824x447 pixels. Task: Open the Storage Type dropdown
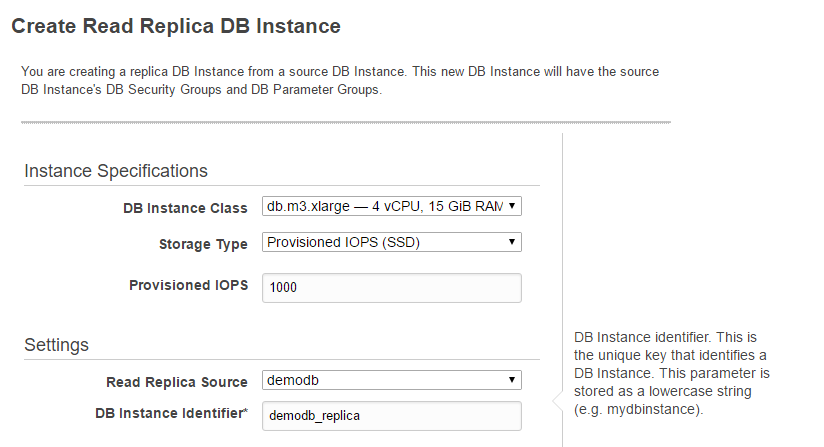pos(392,242)
